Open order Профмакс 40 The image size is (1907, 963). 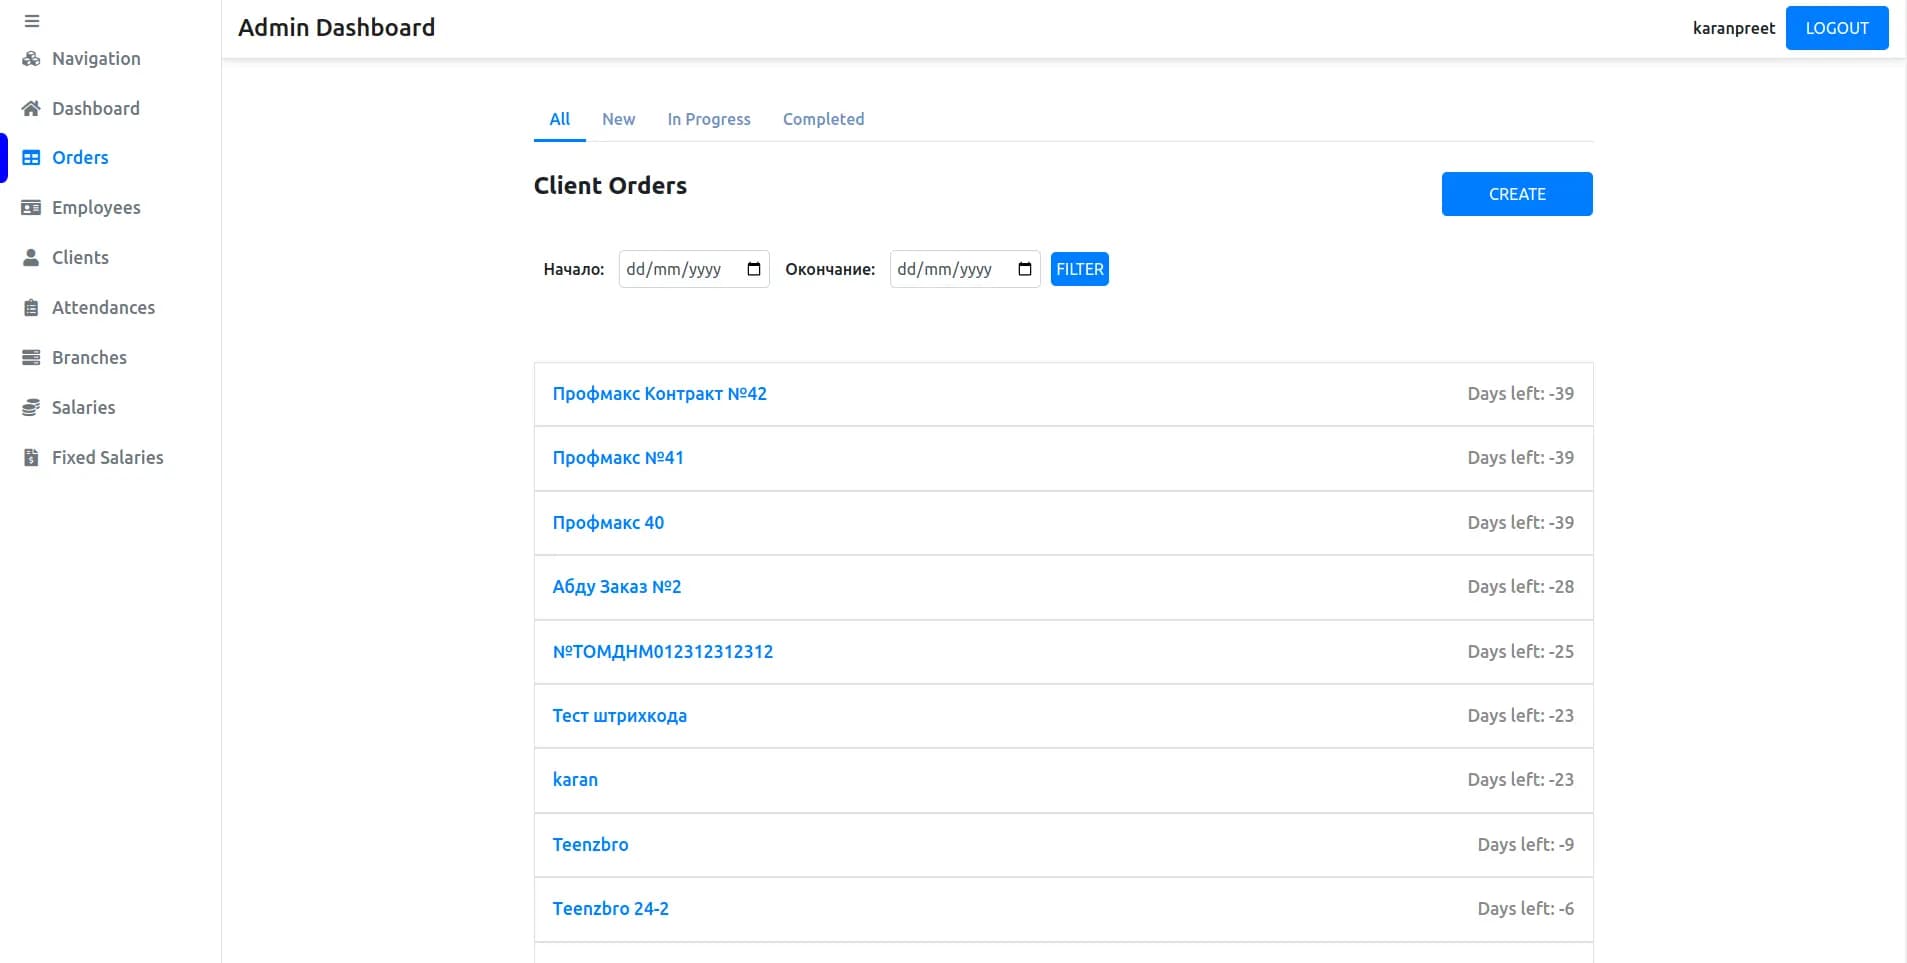608,523
